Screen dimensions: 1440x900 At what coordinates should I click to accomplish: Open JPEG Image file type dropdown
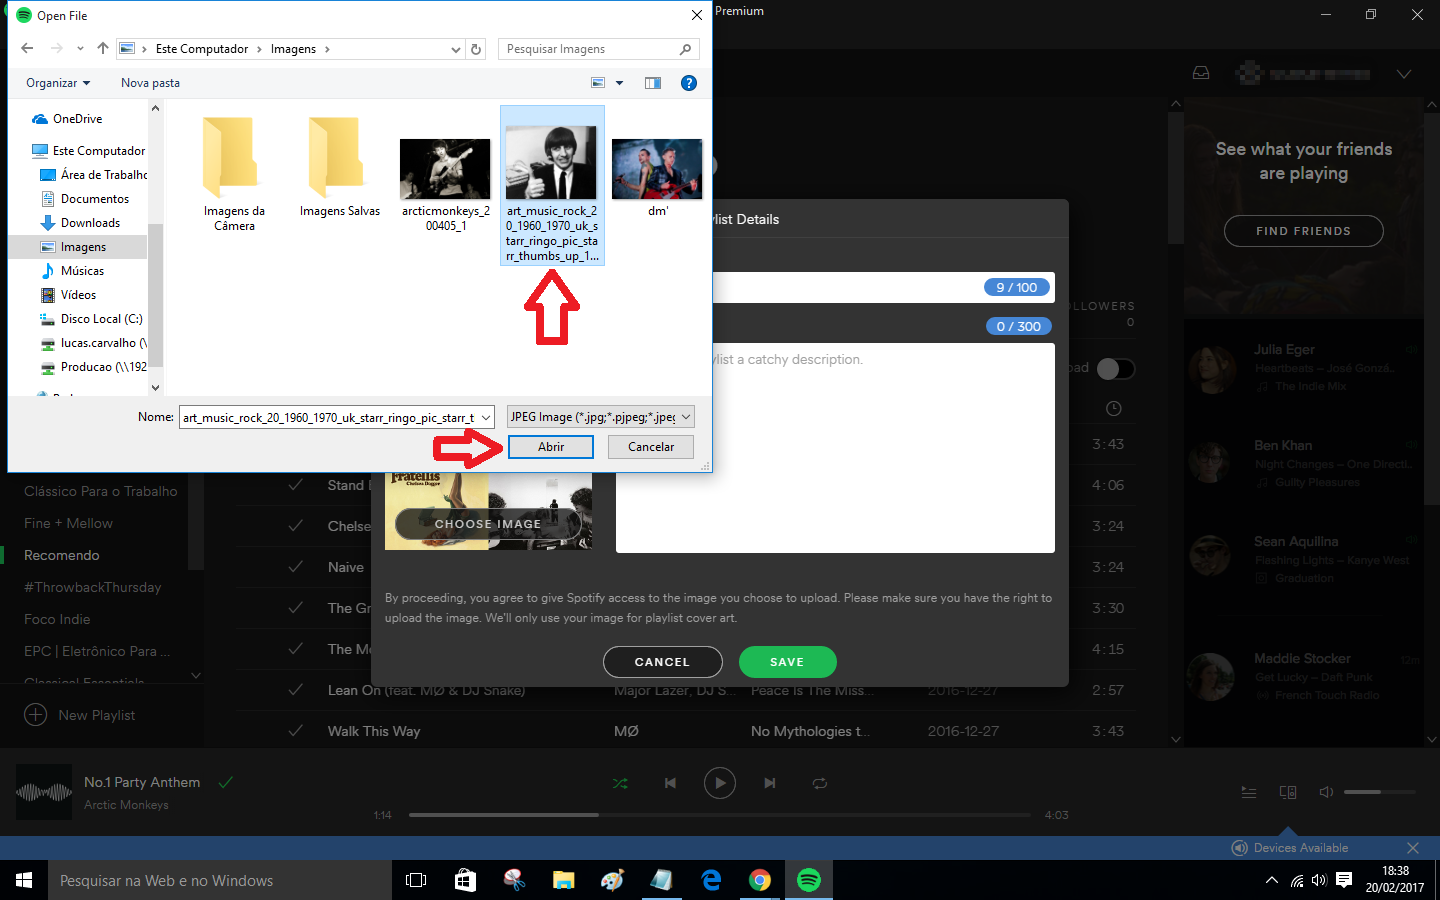click(600, 417)
